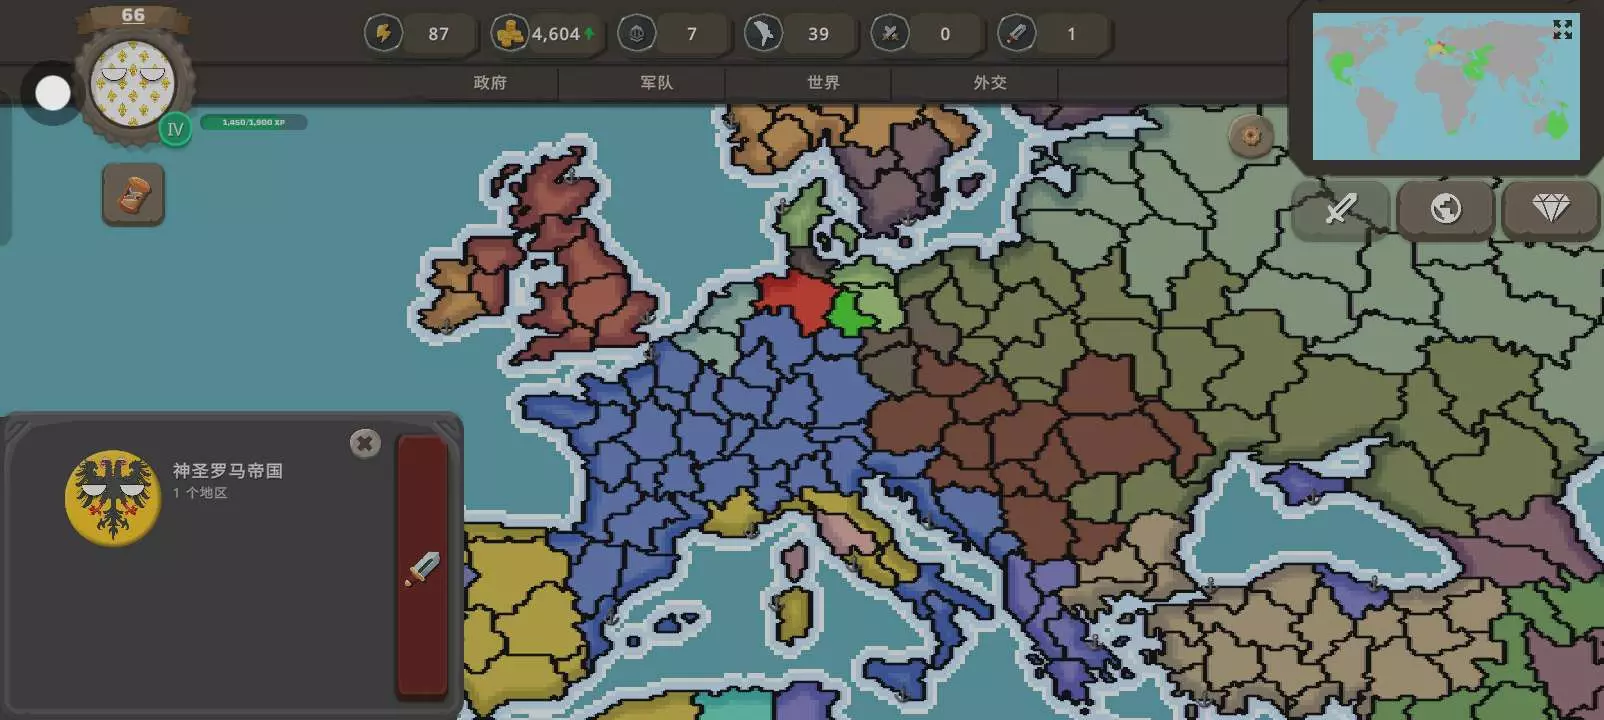Click the gold coins icon
Screen dimensions: 1604x720
point(510,34)
